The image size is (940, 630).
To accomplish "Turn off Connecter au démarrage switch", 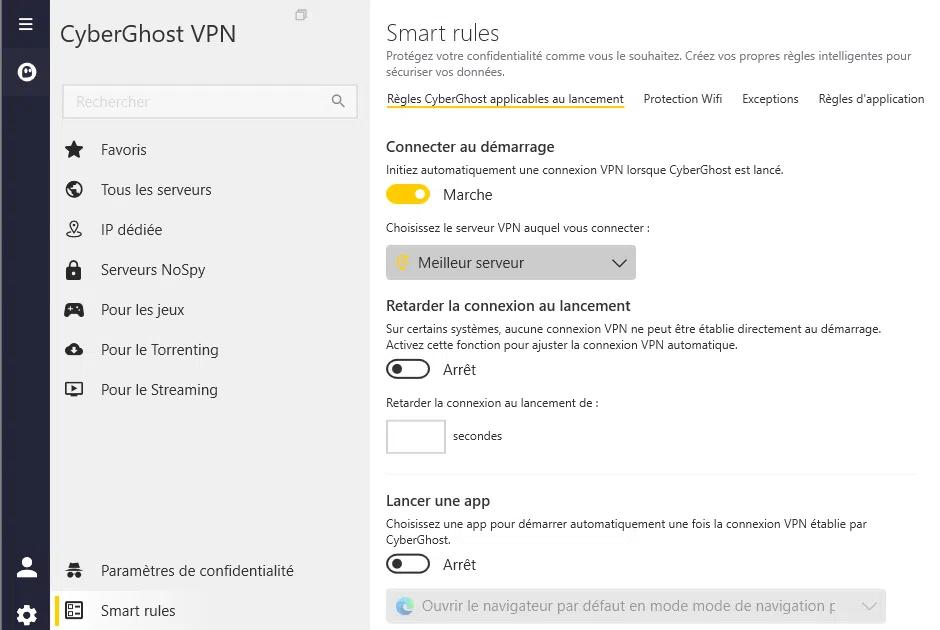I will point(408,194).
